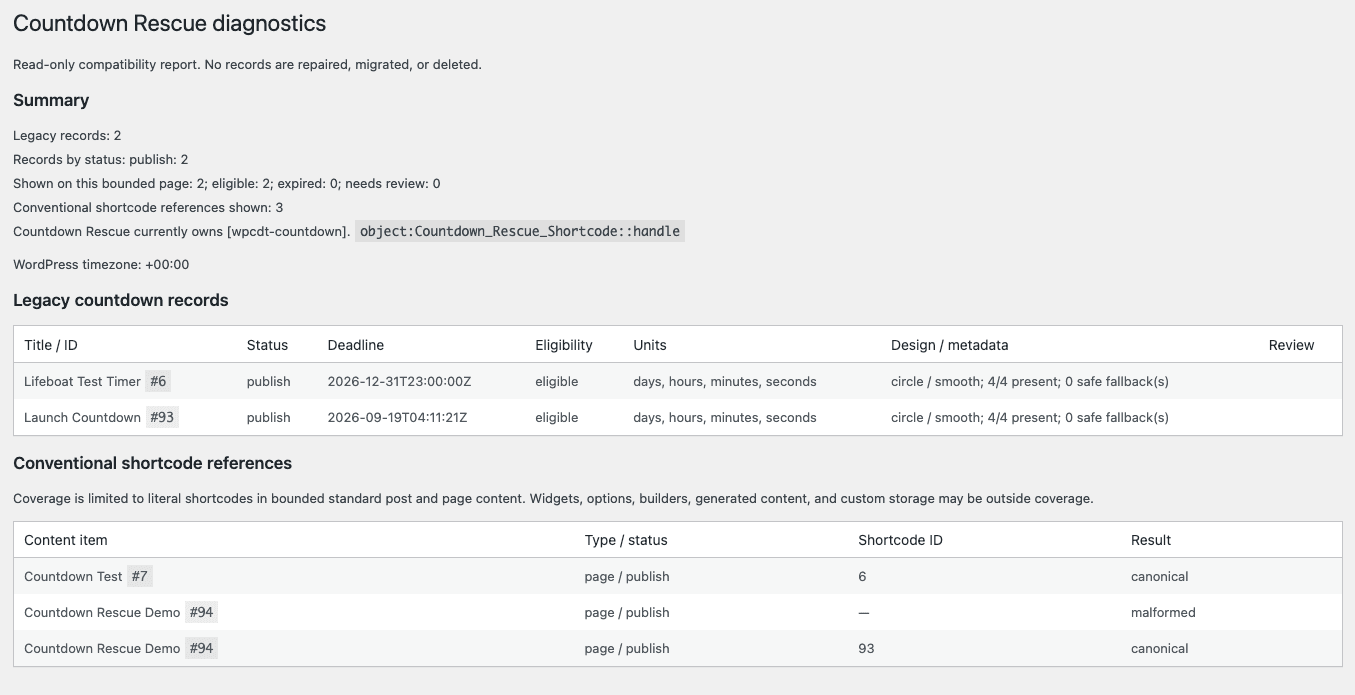Viewport: 1355px width, 695px height.
Task: Click the "Review" column header
Action: click(1292, 345)
